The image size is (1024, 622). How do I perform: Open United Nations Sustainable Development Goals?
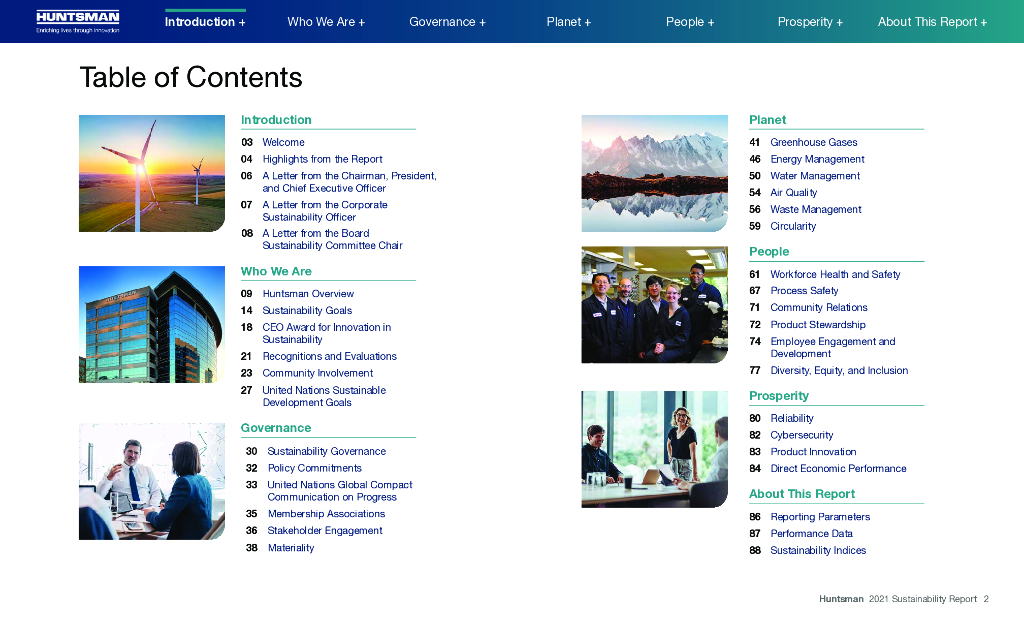(x=324, y=396)
